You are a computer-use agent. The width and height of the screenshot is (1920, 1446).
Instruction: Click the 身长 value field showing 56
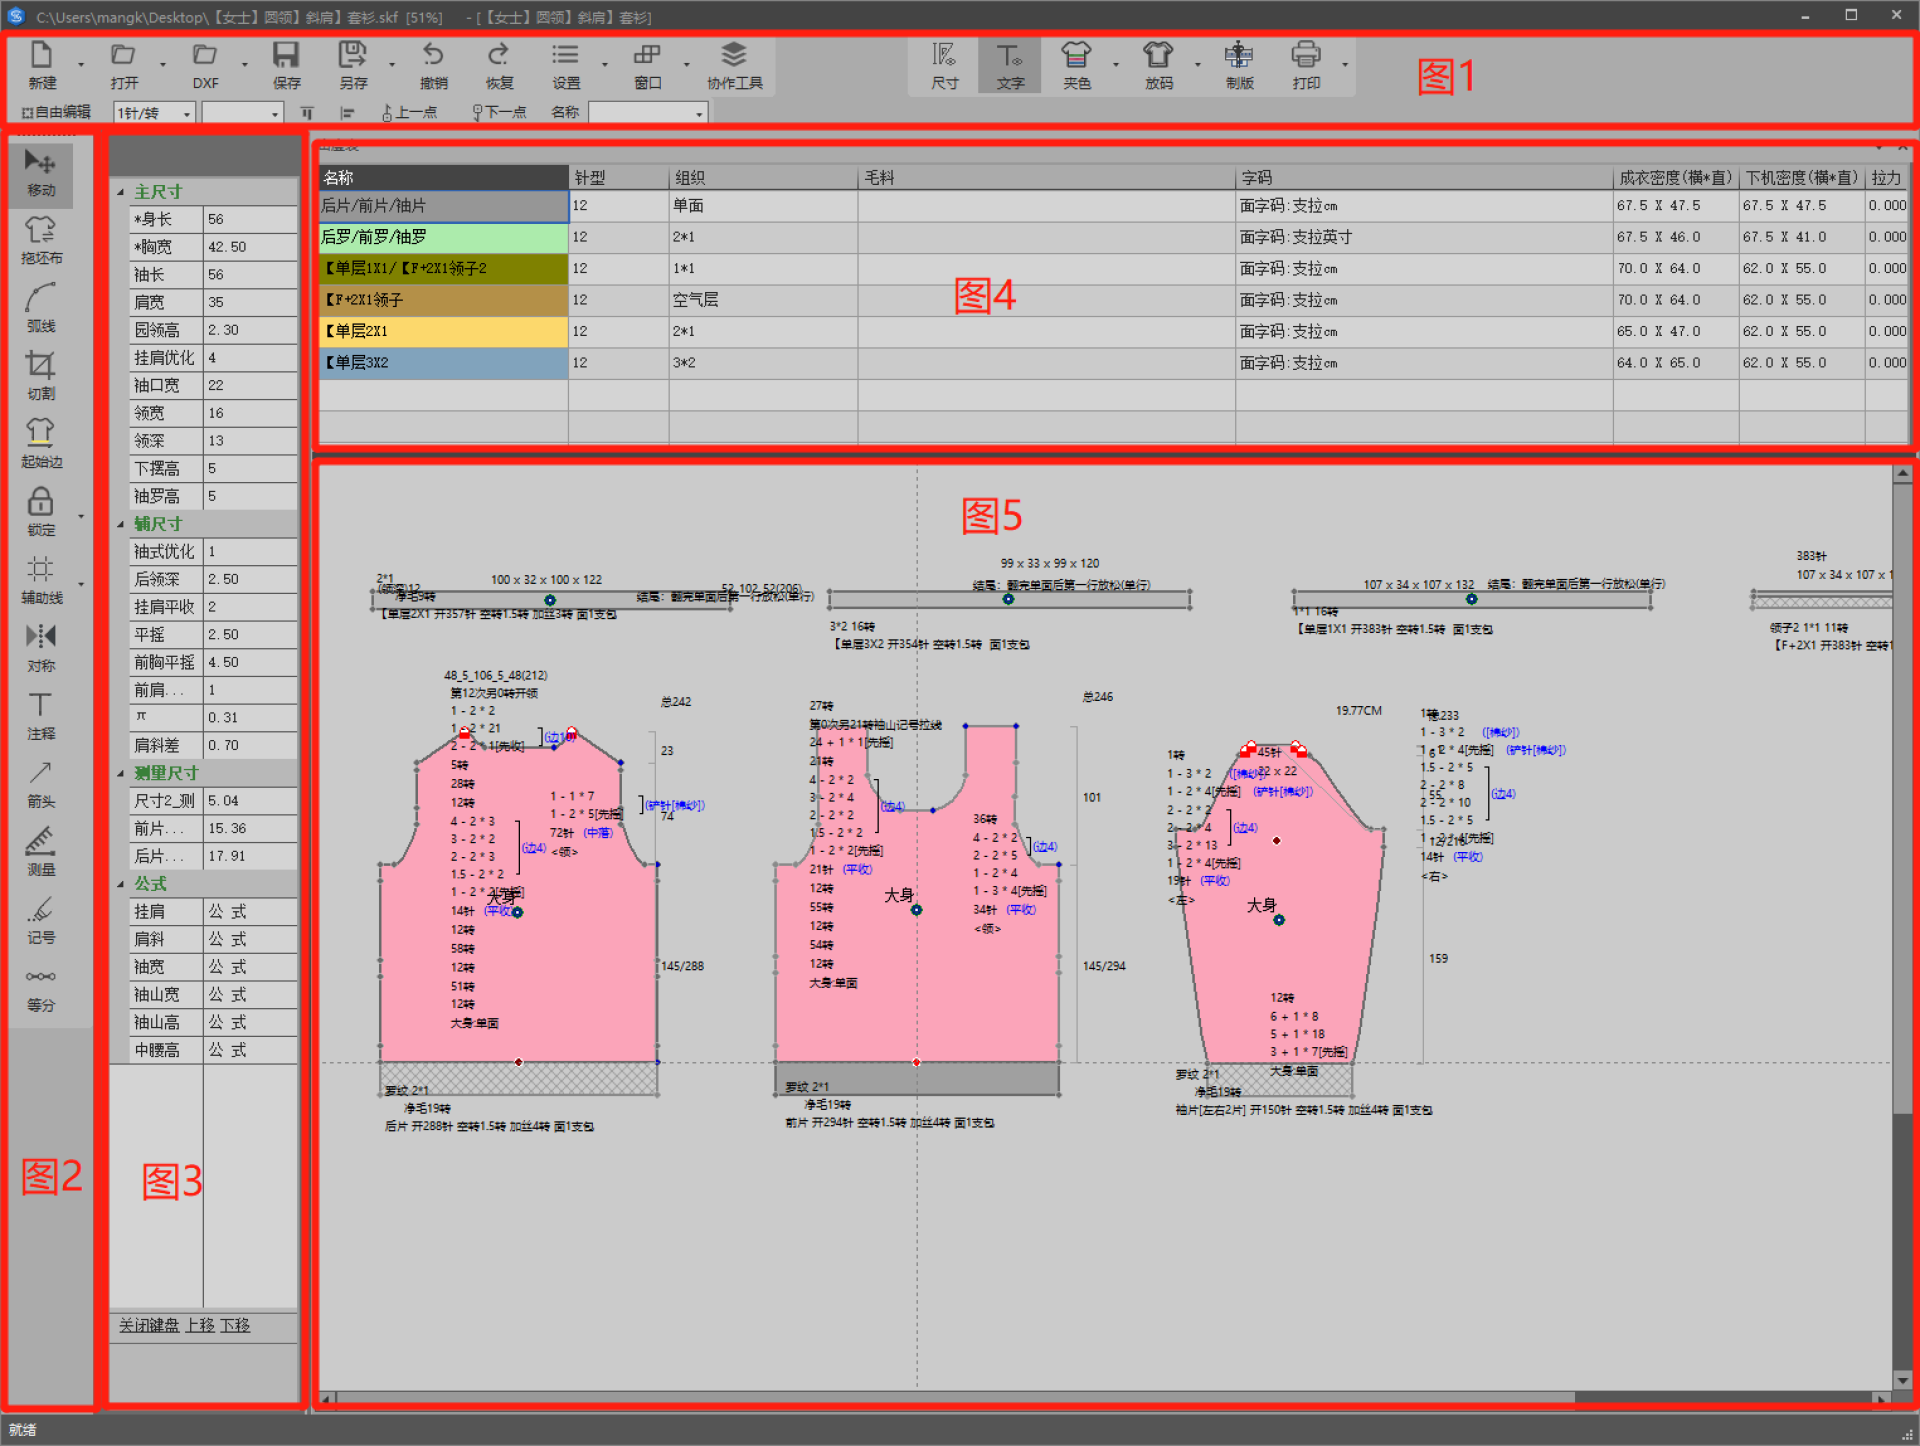[249, 219]
